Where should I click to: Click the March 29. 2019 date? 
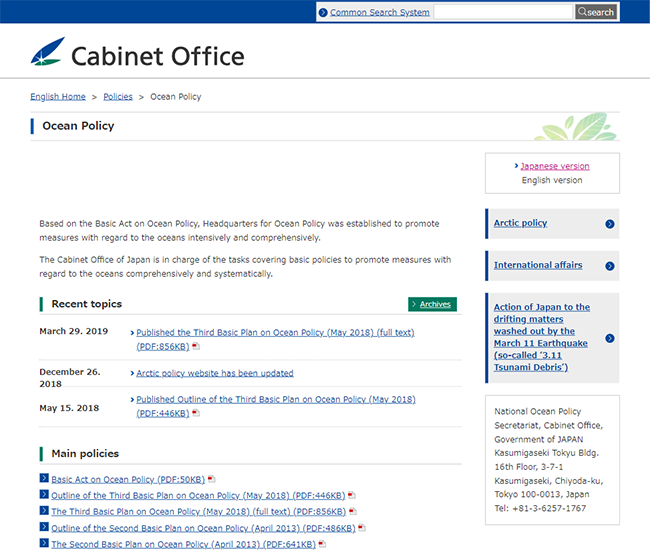[x=74, y=331]
